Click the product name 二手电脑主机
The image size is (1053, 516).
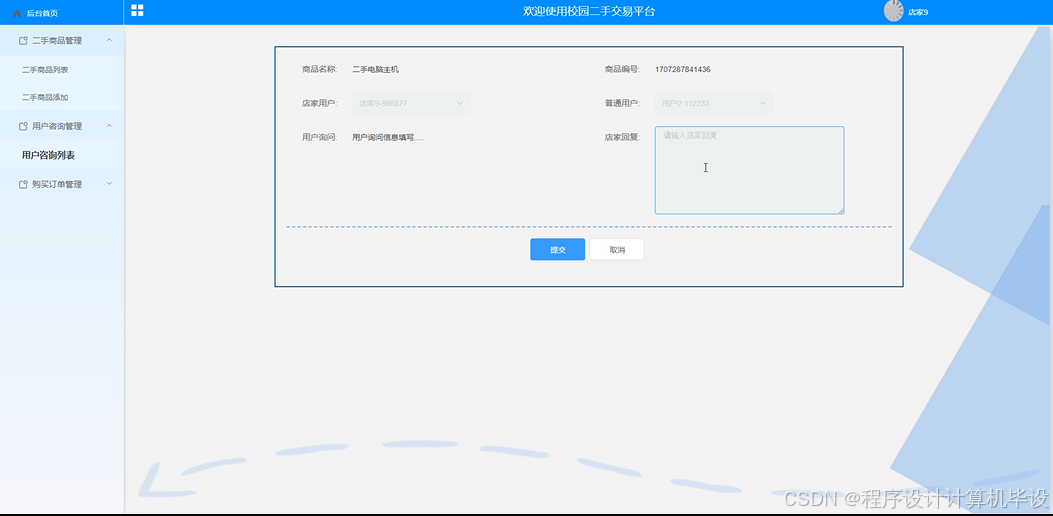(375, 69)
